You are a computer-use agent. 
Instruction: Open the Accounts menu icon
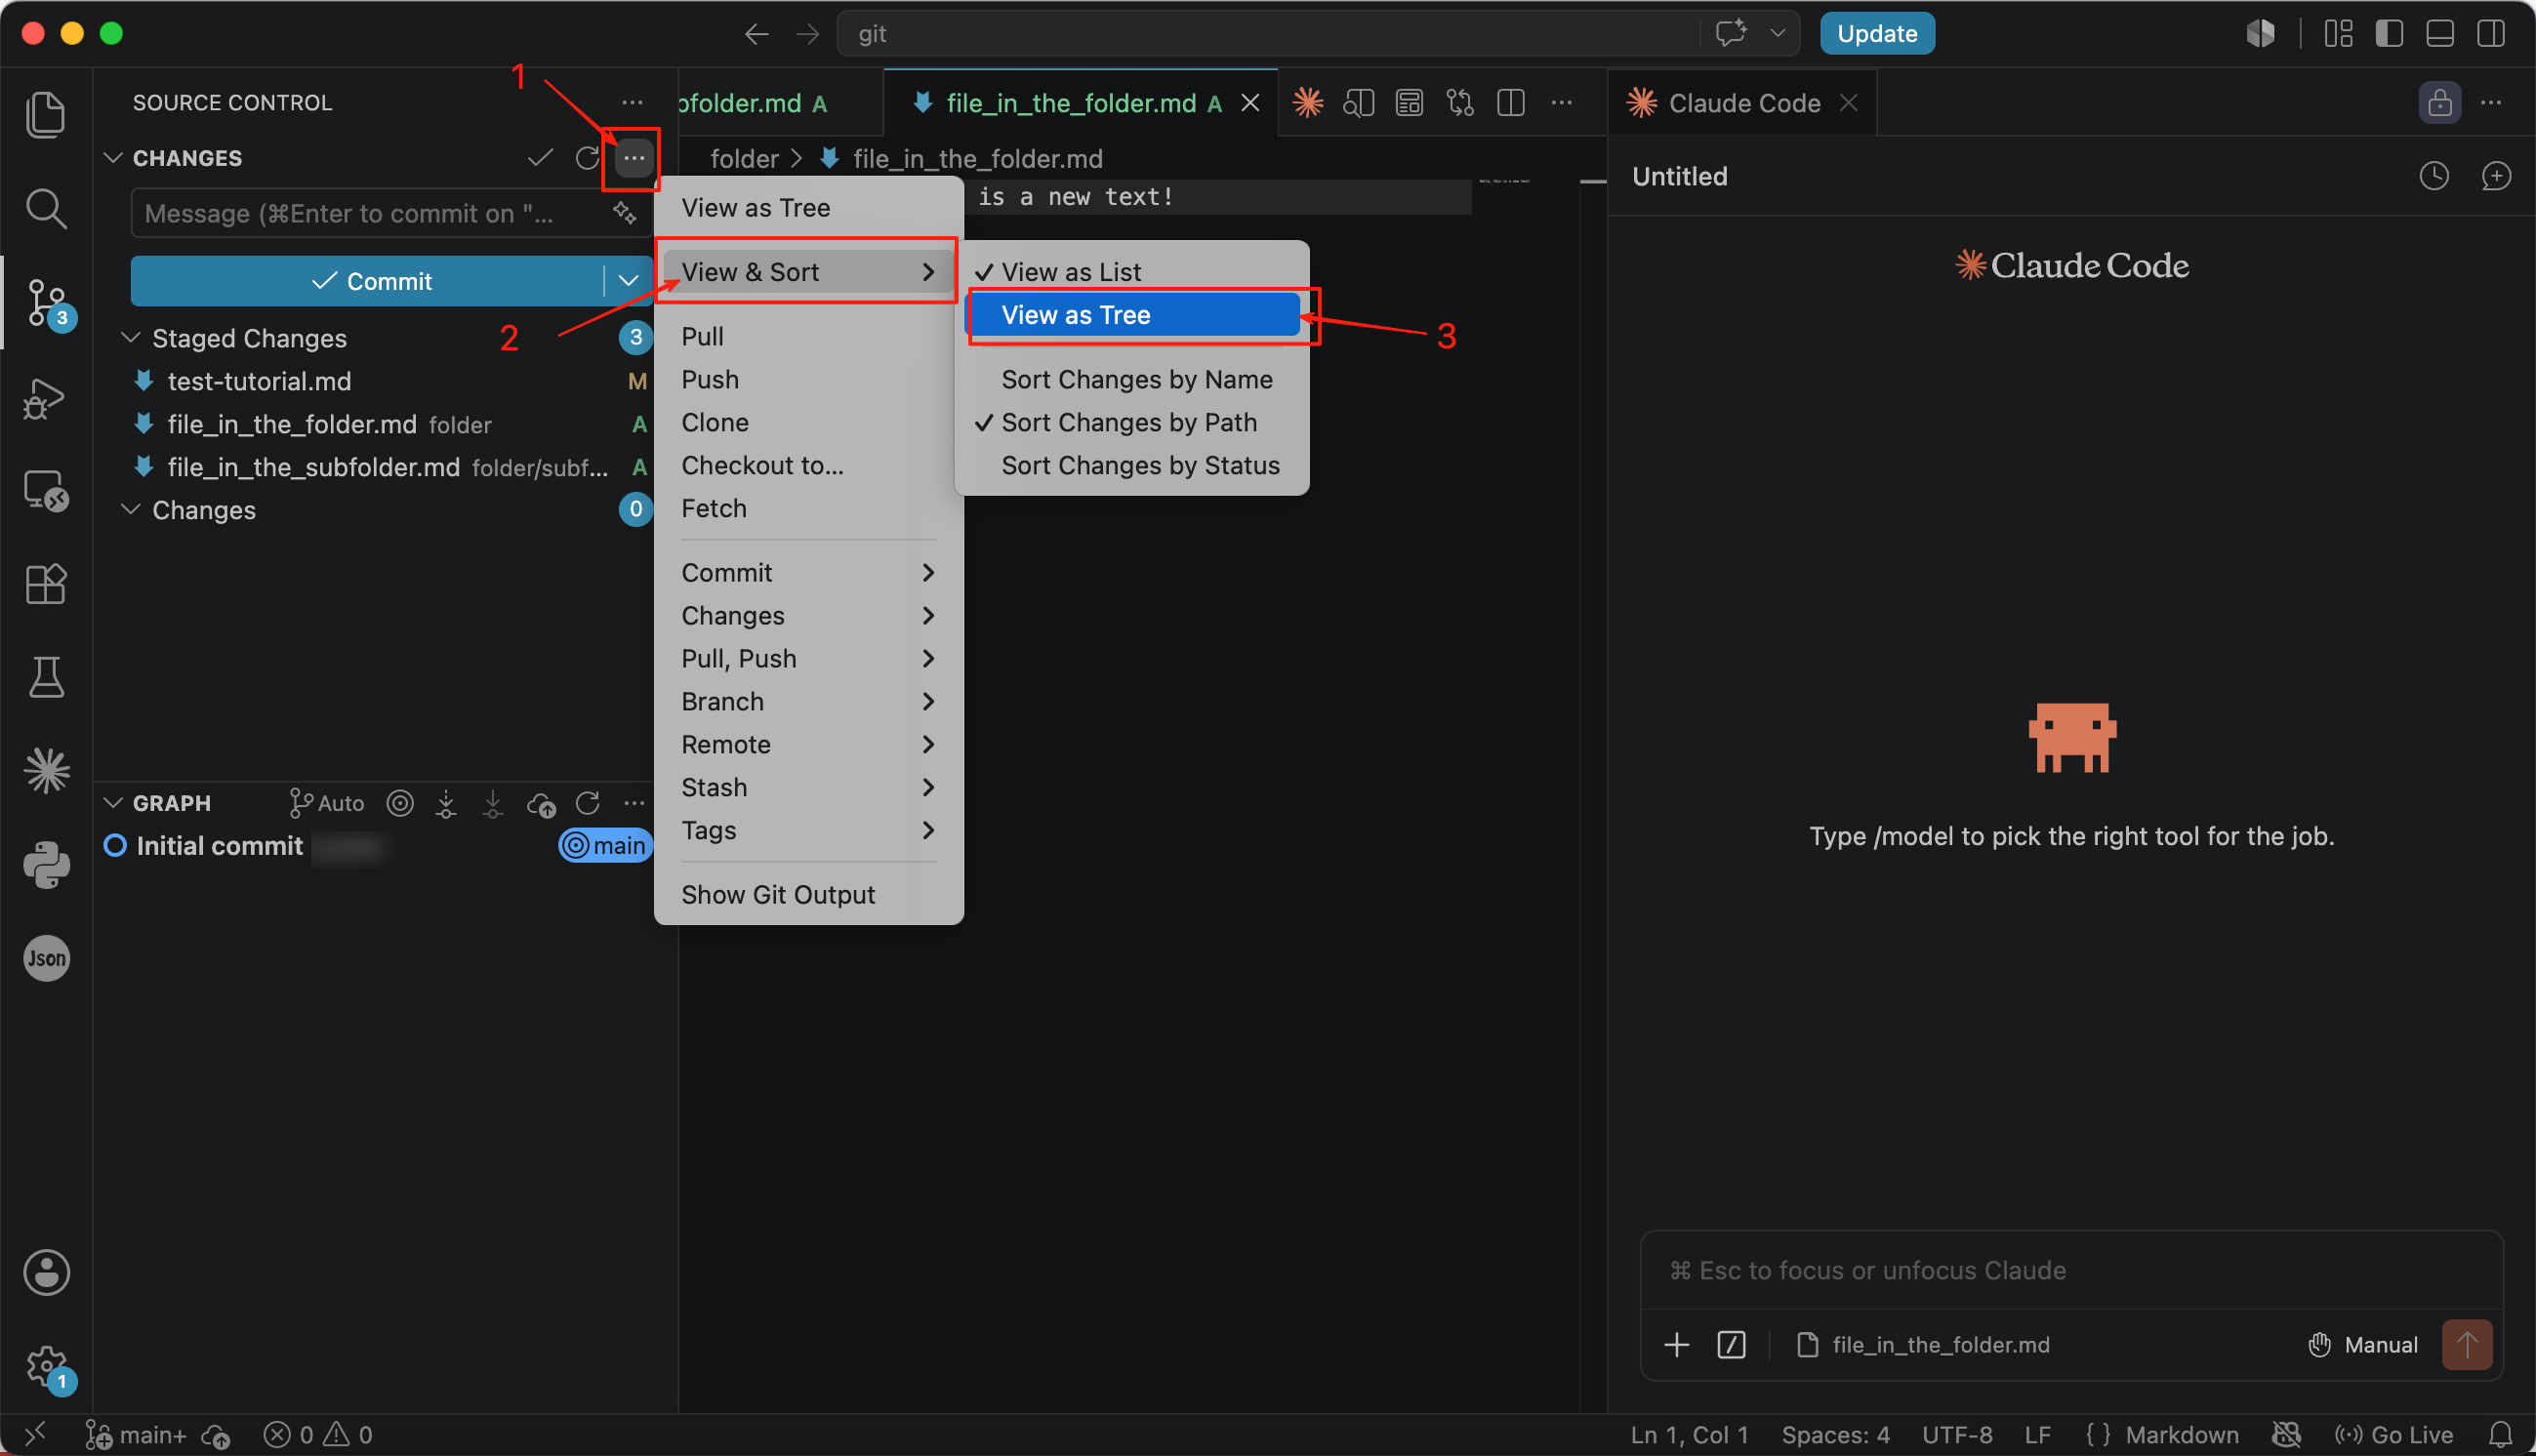[x=46, y=1272]
